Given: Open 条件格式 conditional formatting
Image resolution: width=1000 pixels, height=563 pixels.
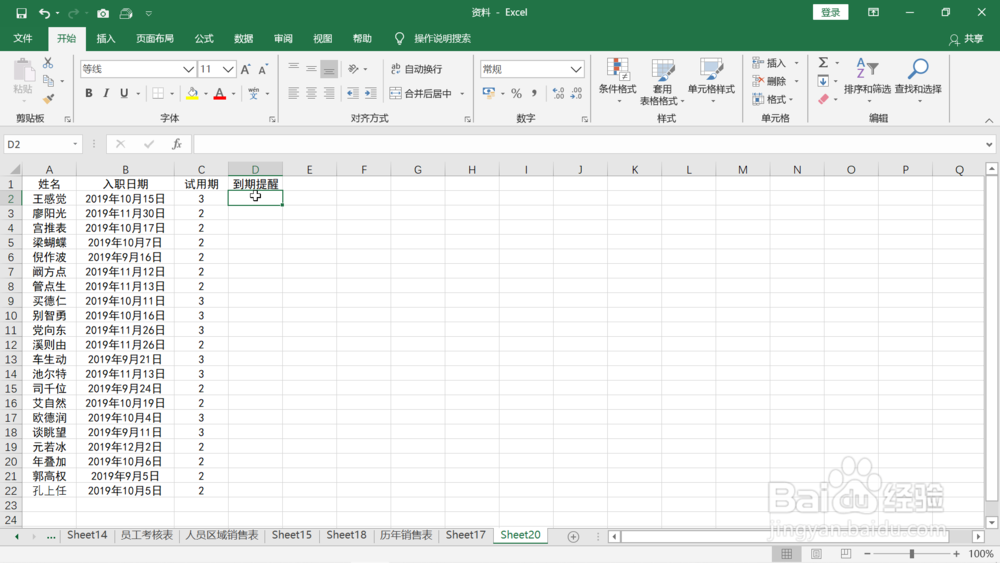Looking at the screenshot, I should coord(617,81).
